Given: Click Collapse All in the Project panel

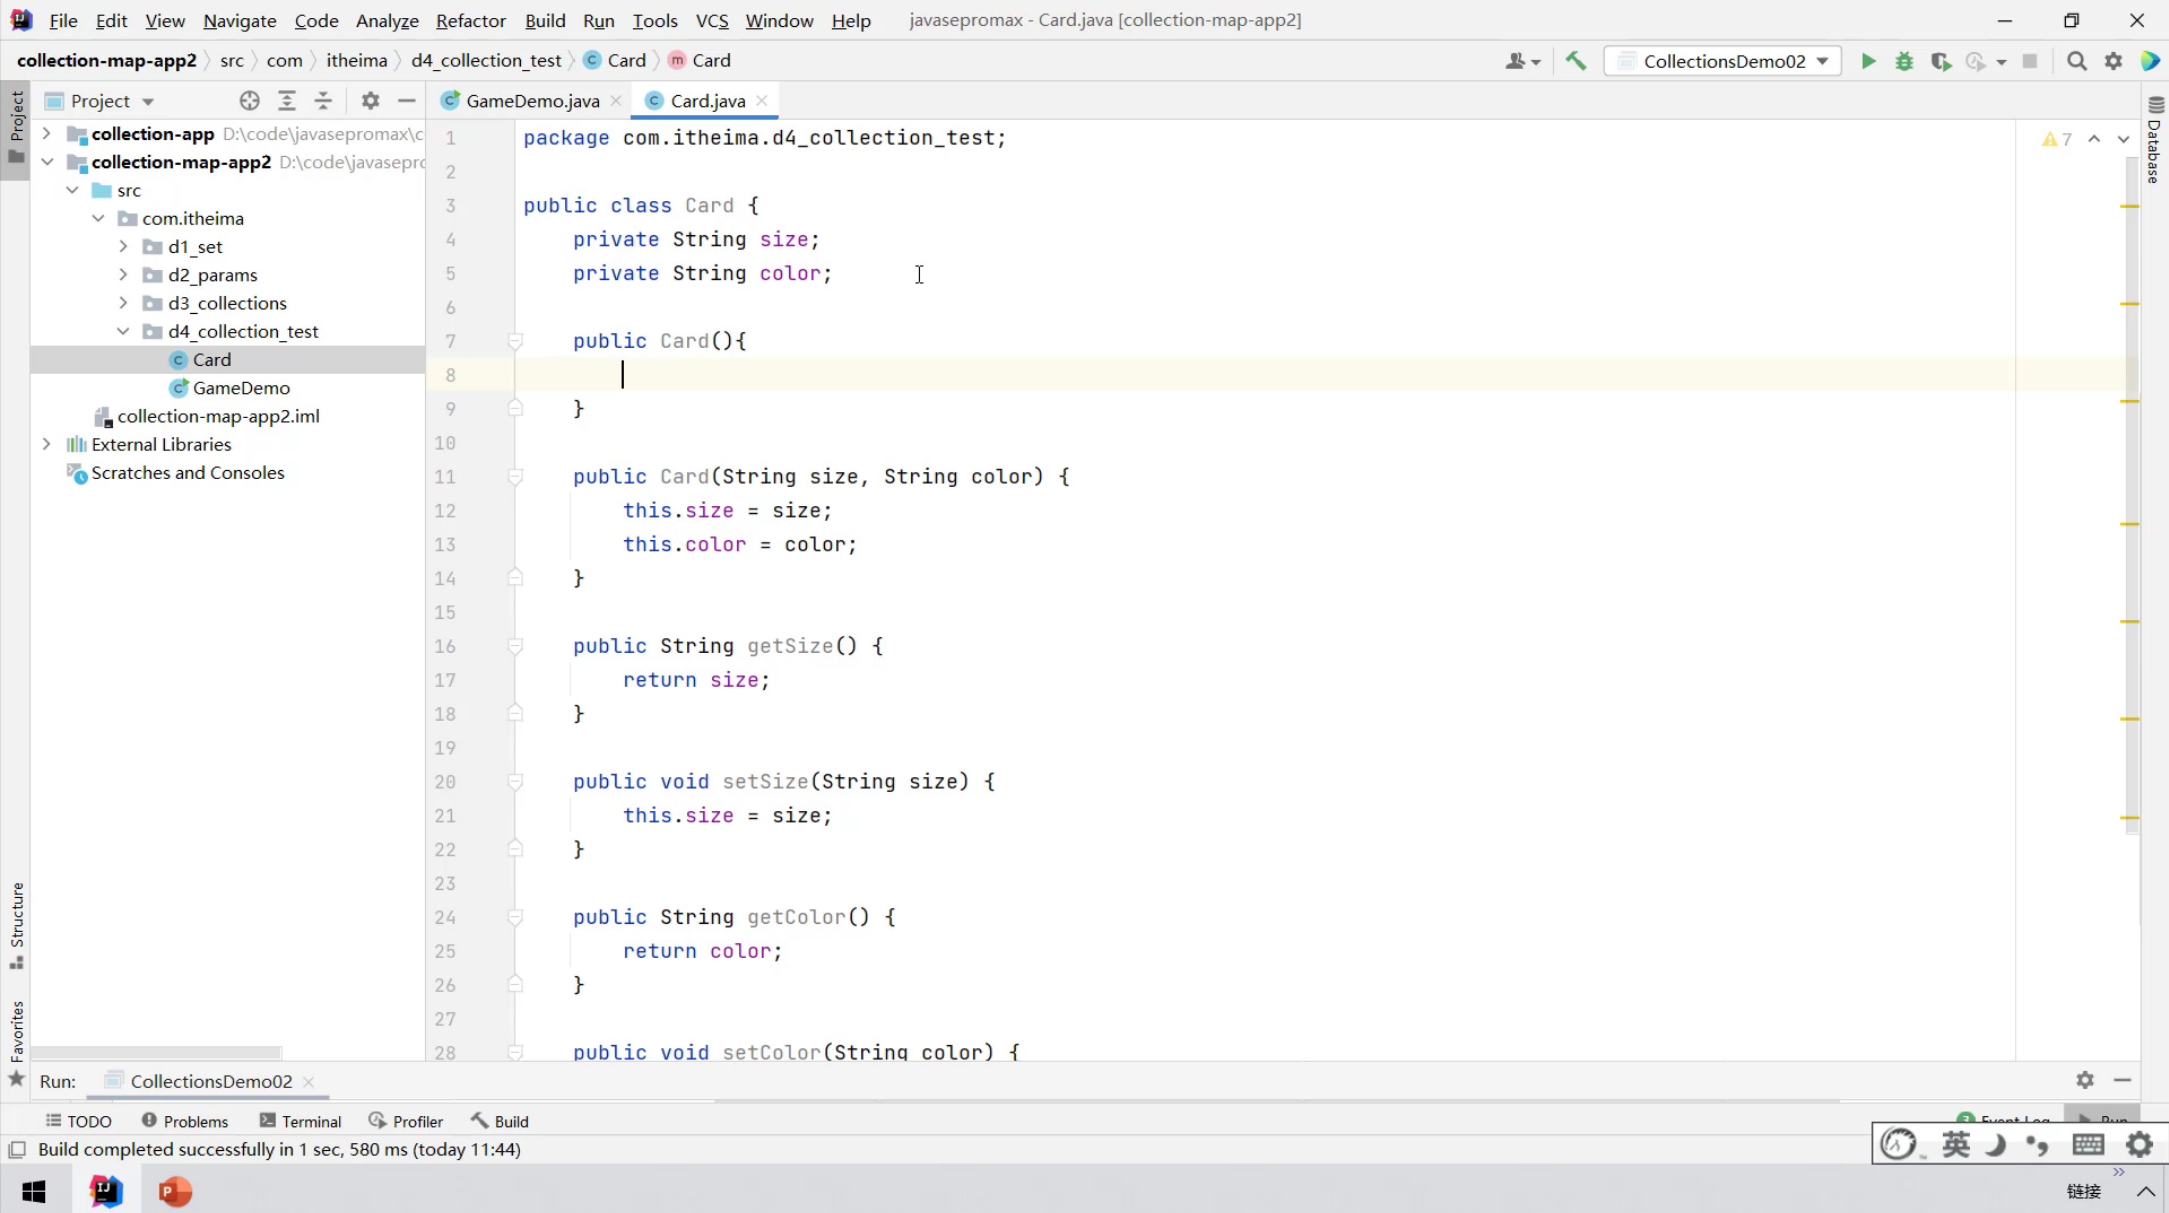Looking at the screenshot, I should pos(323,101).
